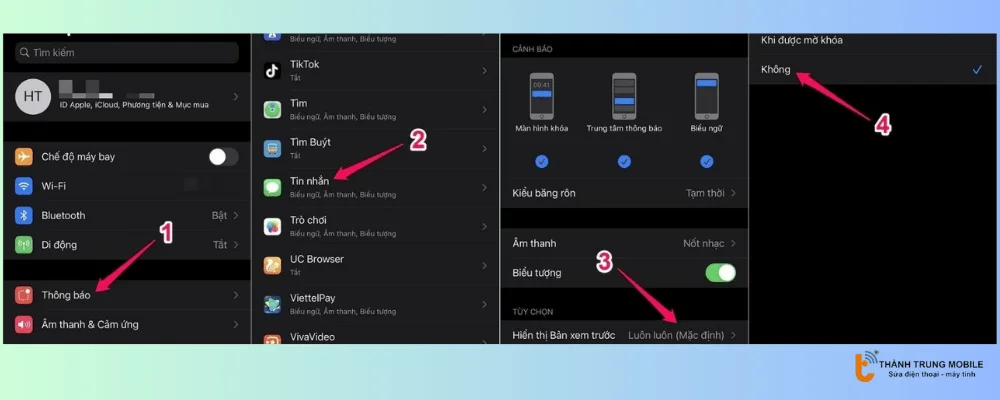Tap the ViettelPay app icon
The height and width of the screenshot is (400, 1000).
click(x=272, y=304)
